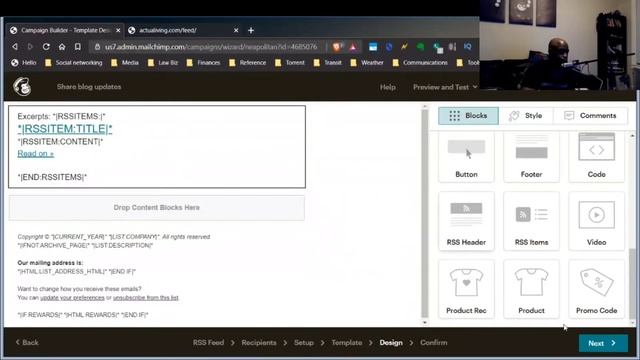The width and height of the screenshot is (640, 360).
Task: Open the Weather bookmark folder
Action: coord(367,63)
